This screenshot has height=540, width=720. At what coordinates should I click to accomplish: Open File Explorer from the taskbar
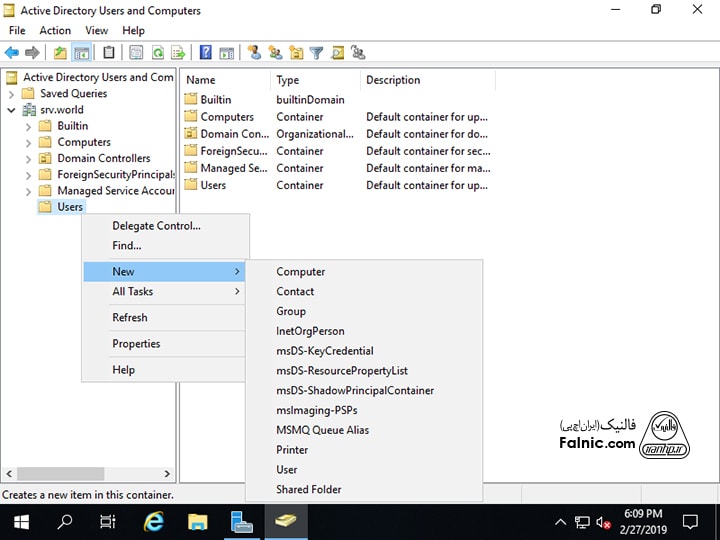[x=197, y=521]
